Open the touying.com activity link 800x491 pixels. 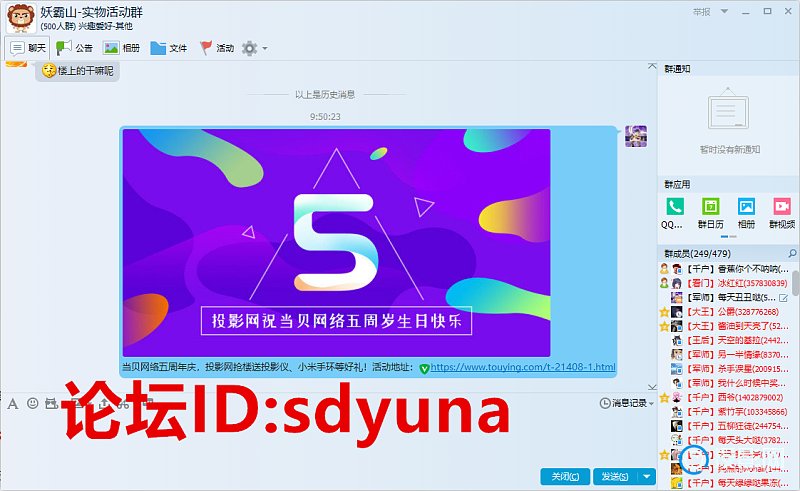[x=523, y=367]
